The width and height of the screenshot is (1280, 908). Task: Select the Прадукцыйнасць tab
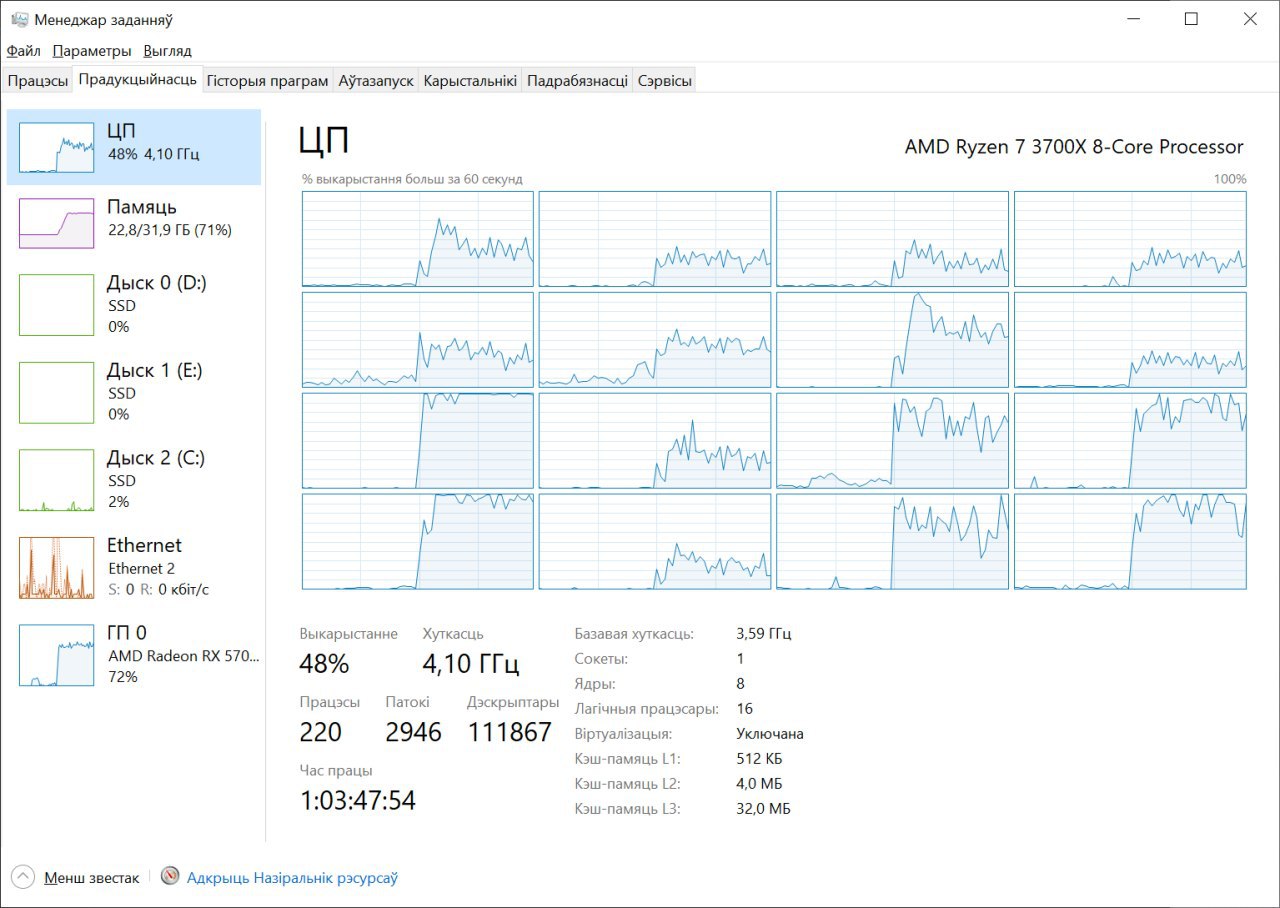pyautogui.click(x=137, y=80)
